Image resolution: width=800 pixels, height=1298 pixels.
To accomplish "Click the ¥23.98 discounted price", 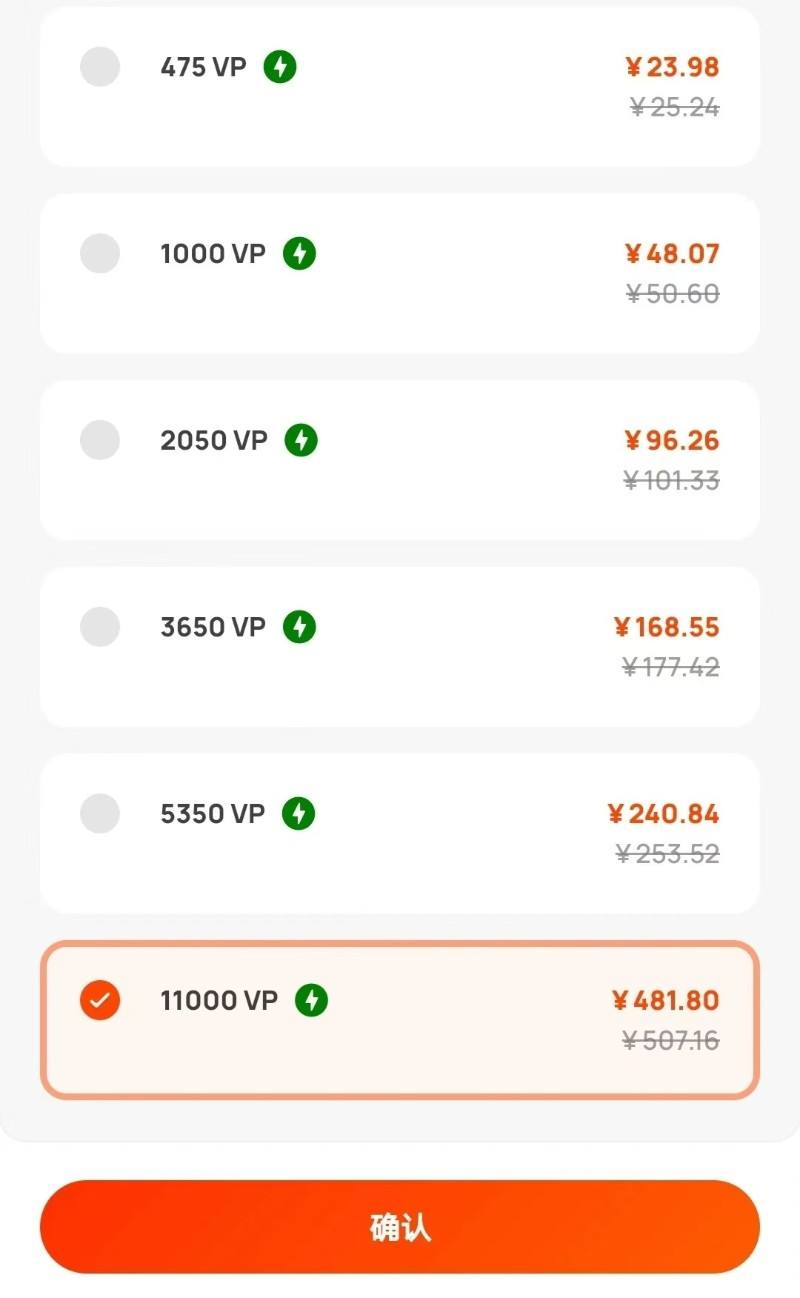I will [672, 67].
